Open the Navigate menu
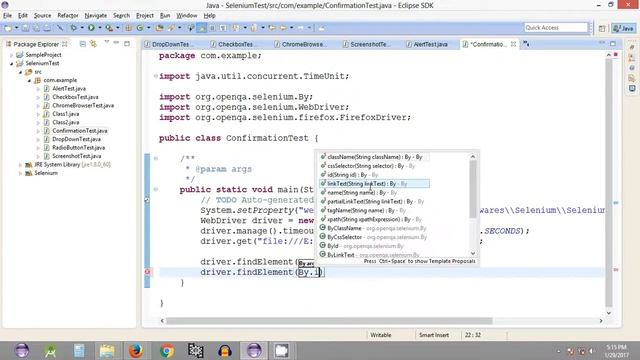The image size is (640, 360). (96, 16)
